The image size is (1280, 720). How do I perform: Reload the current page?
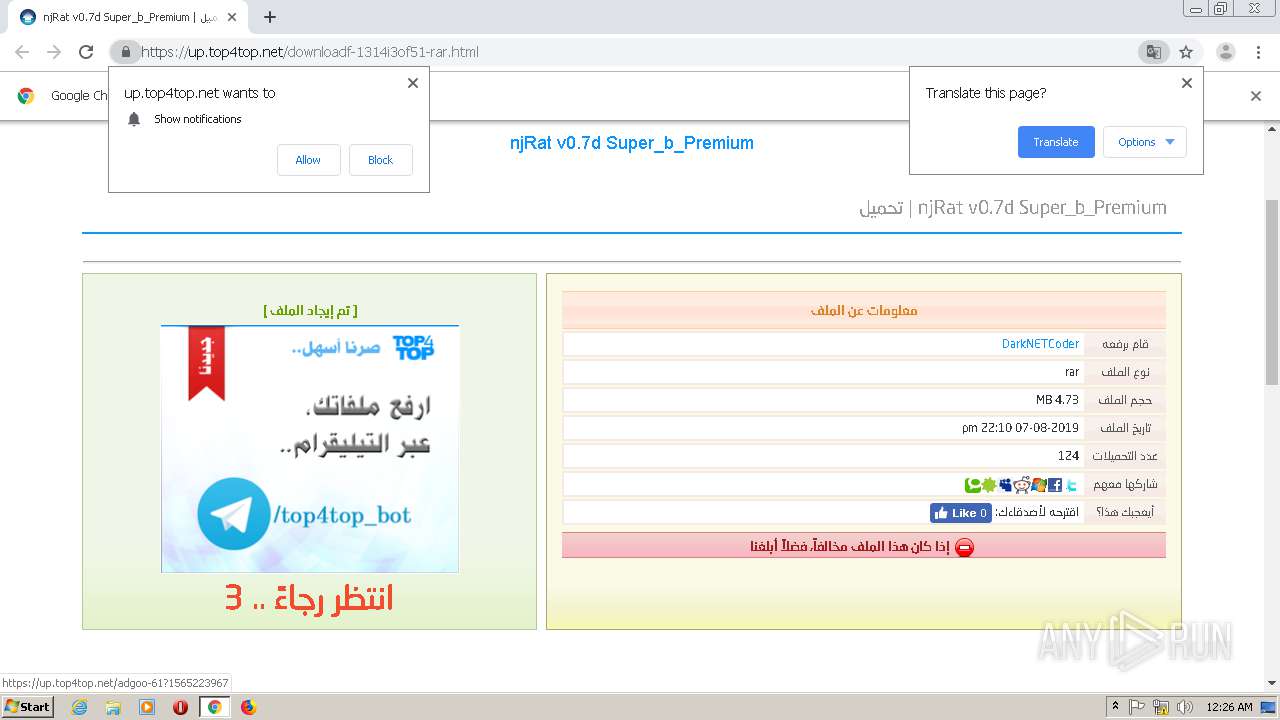click(86, 52)
